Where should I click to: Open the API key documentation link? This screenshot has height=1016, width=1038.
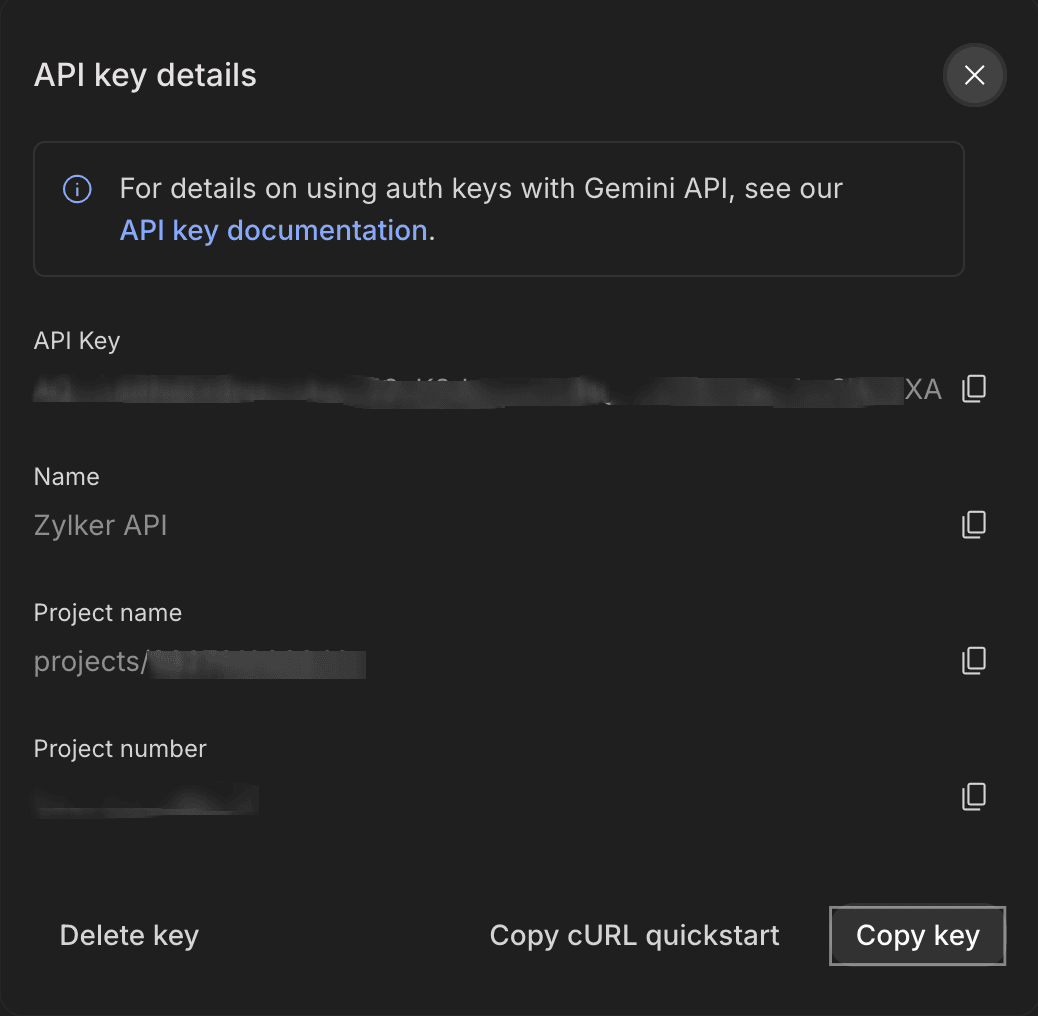pyautogui.click(x=273, y=230)
